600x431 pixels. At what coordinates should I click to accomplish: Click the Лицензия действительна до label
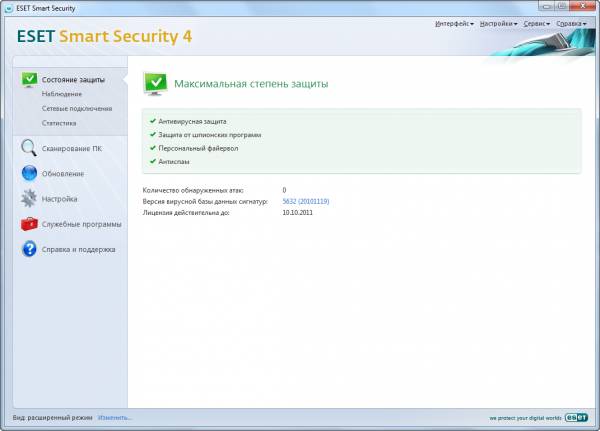(186, 212)
